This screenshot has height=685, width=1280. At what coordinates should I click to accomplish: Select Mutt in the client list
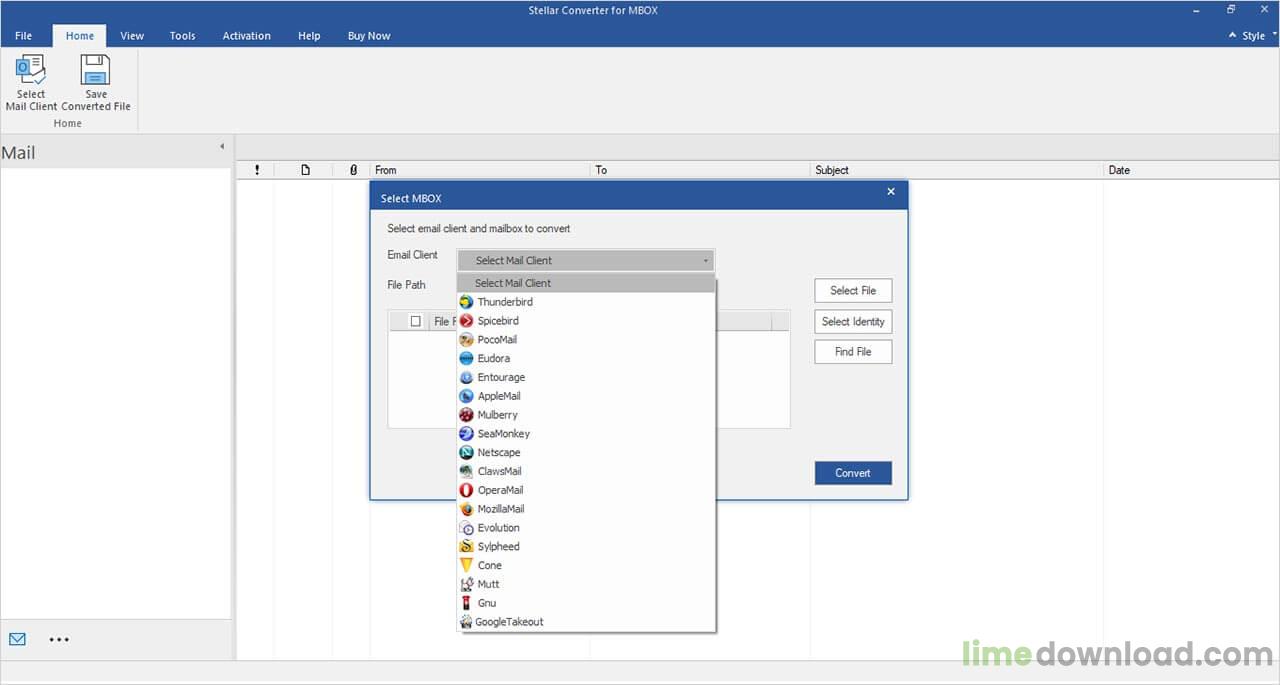[587, 584]
